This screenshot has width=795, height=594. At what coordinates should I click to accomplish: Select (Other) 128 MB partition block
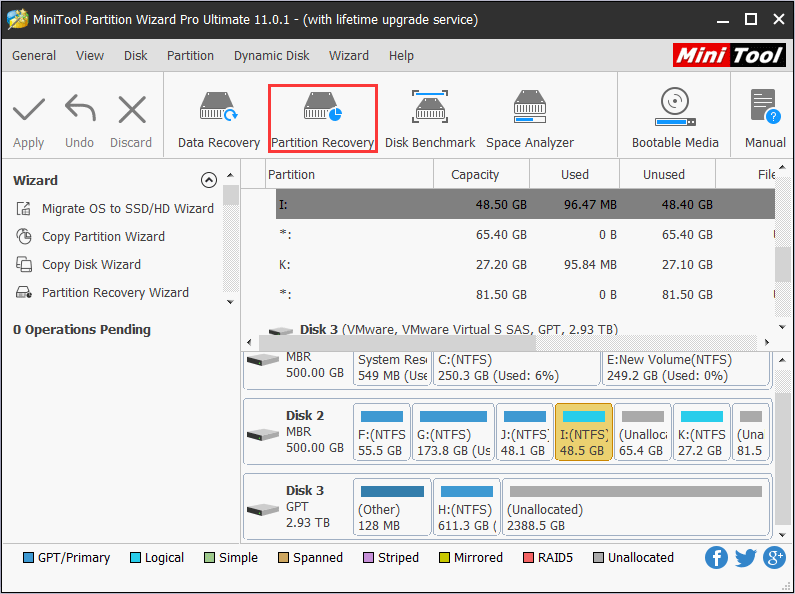pyautogui.click(x=392, y=507)
